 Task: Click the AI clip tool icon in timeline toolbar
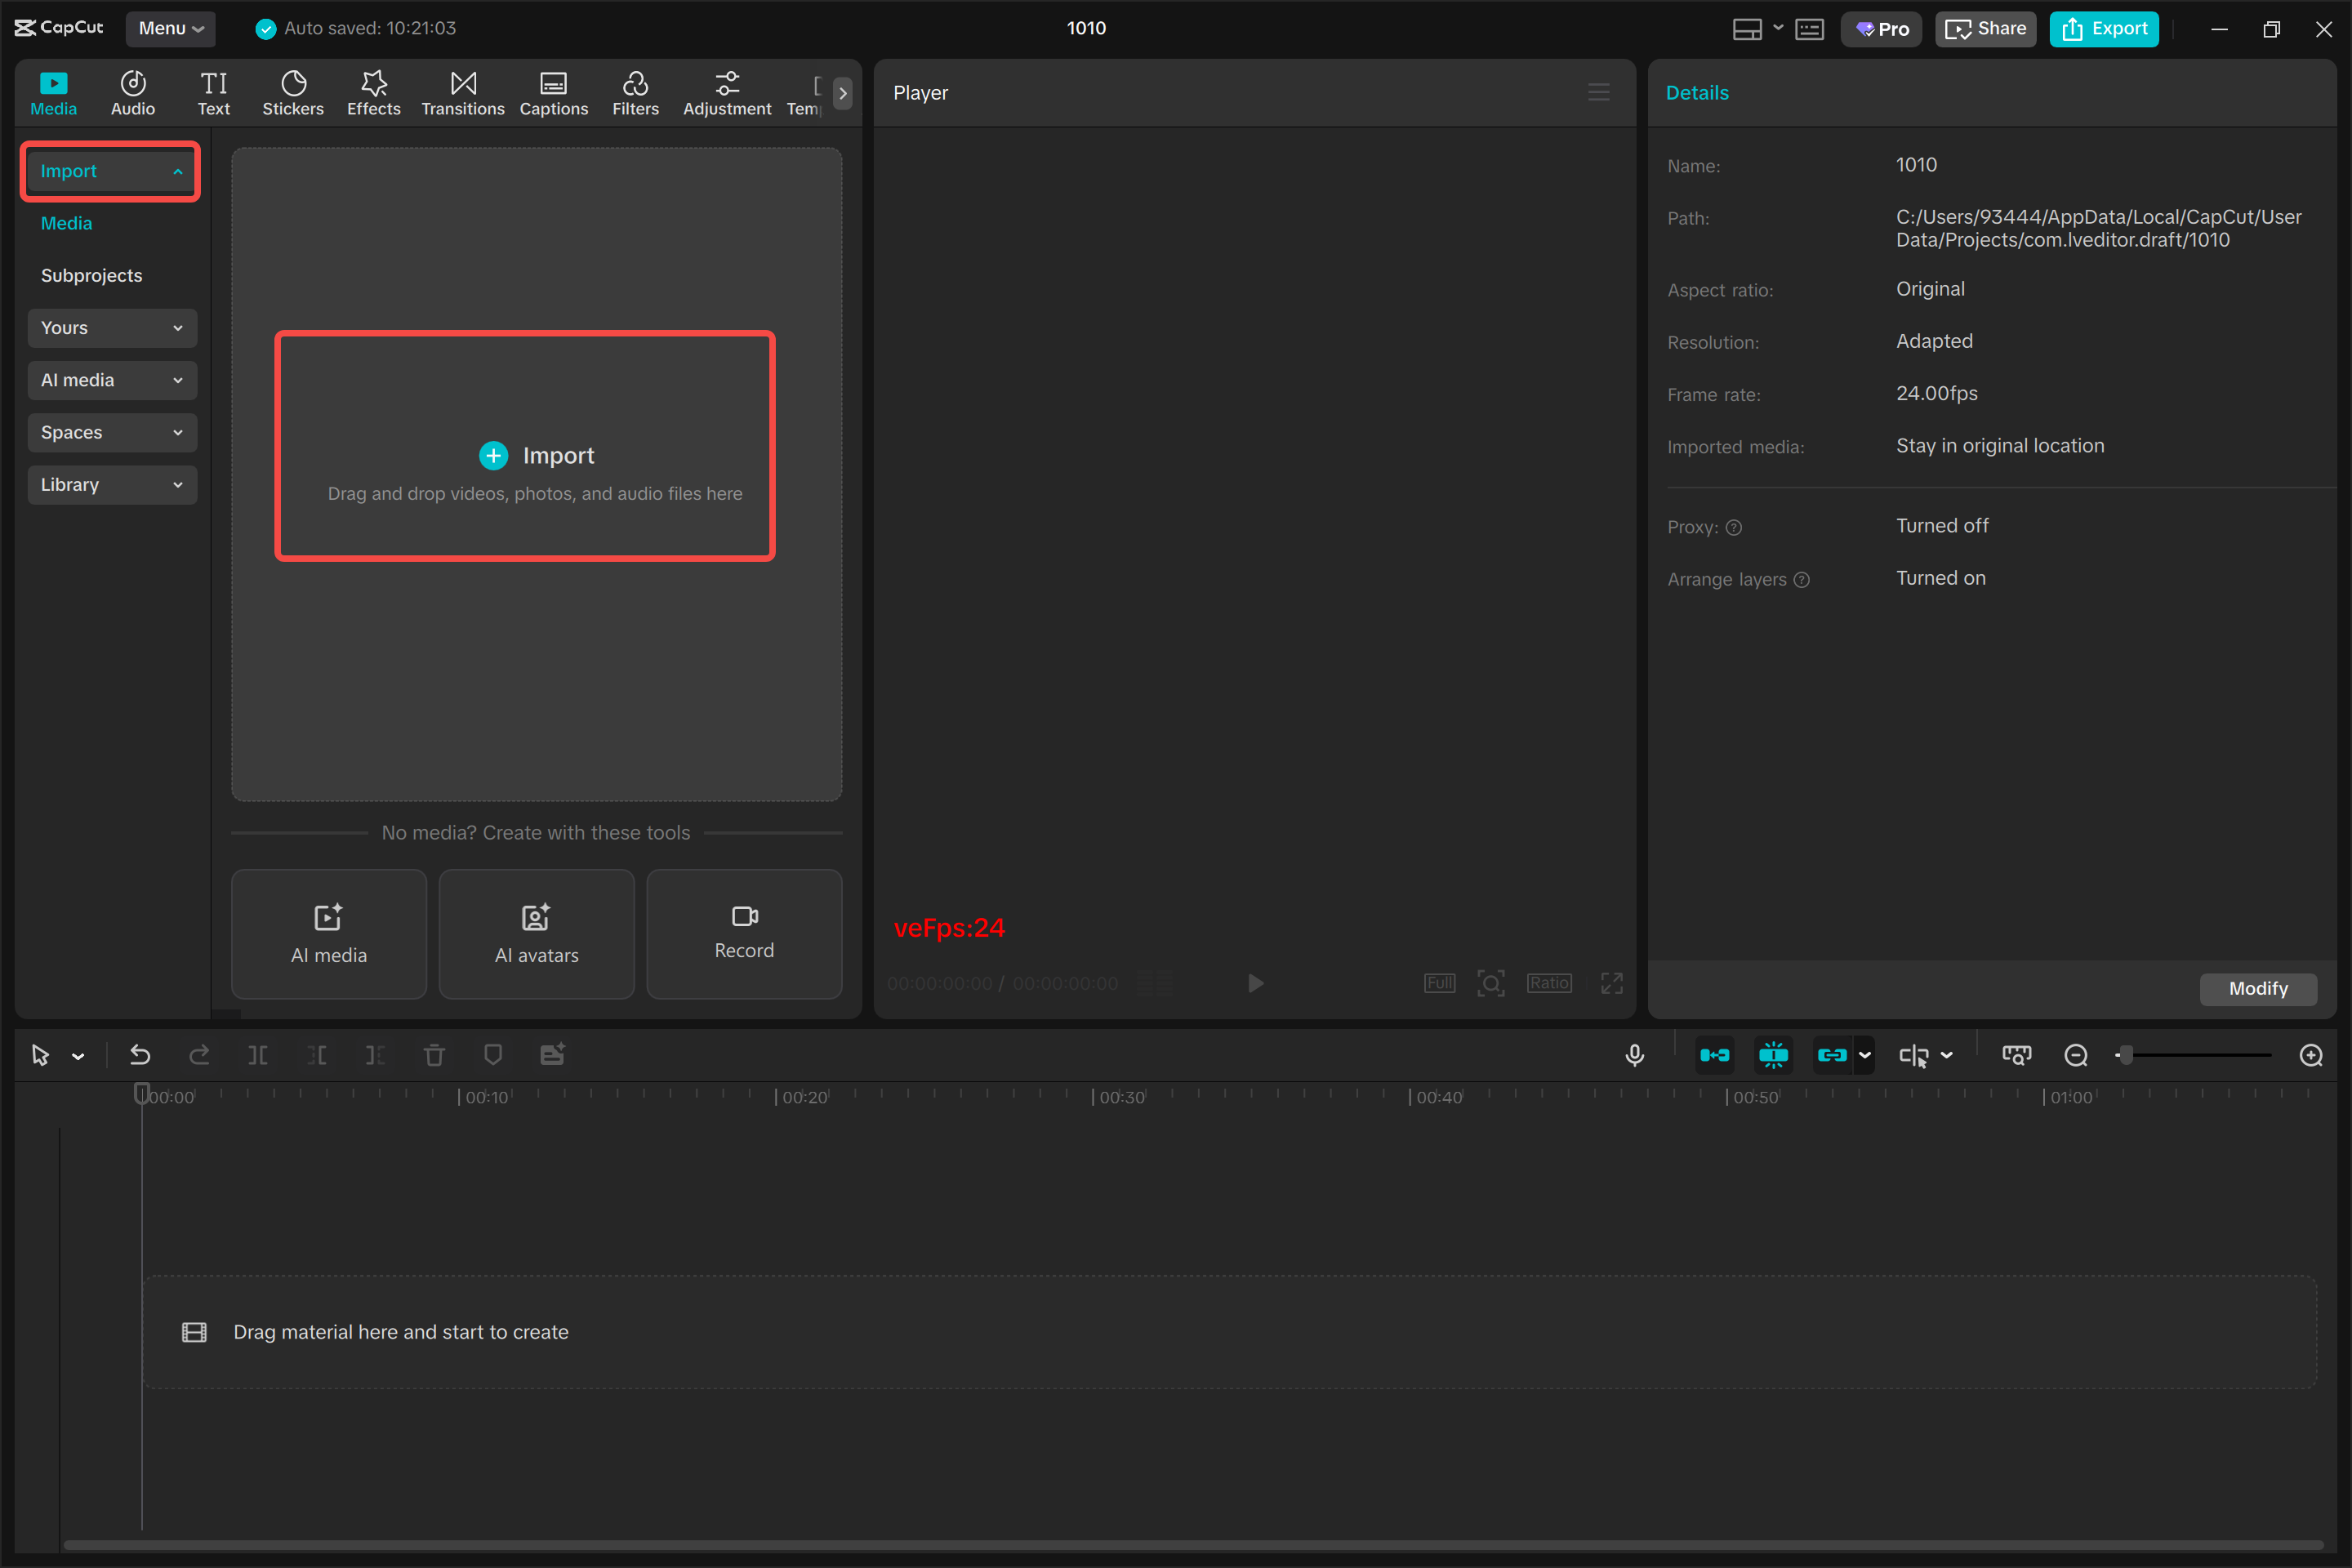552,1055
